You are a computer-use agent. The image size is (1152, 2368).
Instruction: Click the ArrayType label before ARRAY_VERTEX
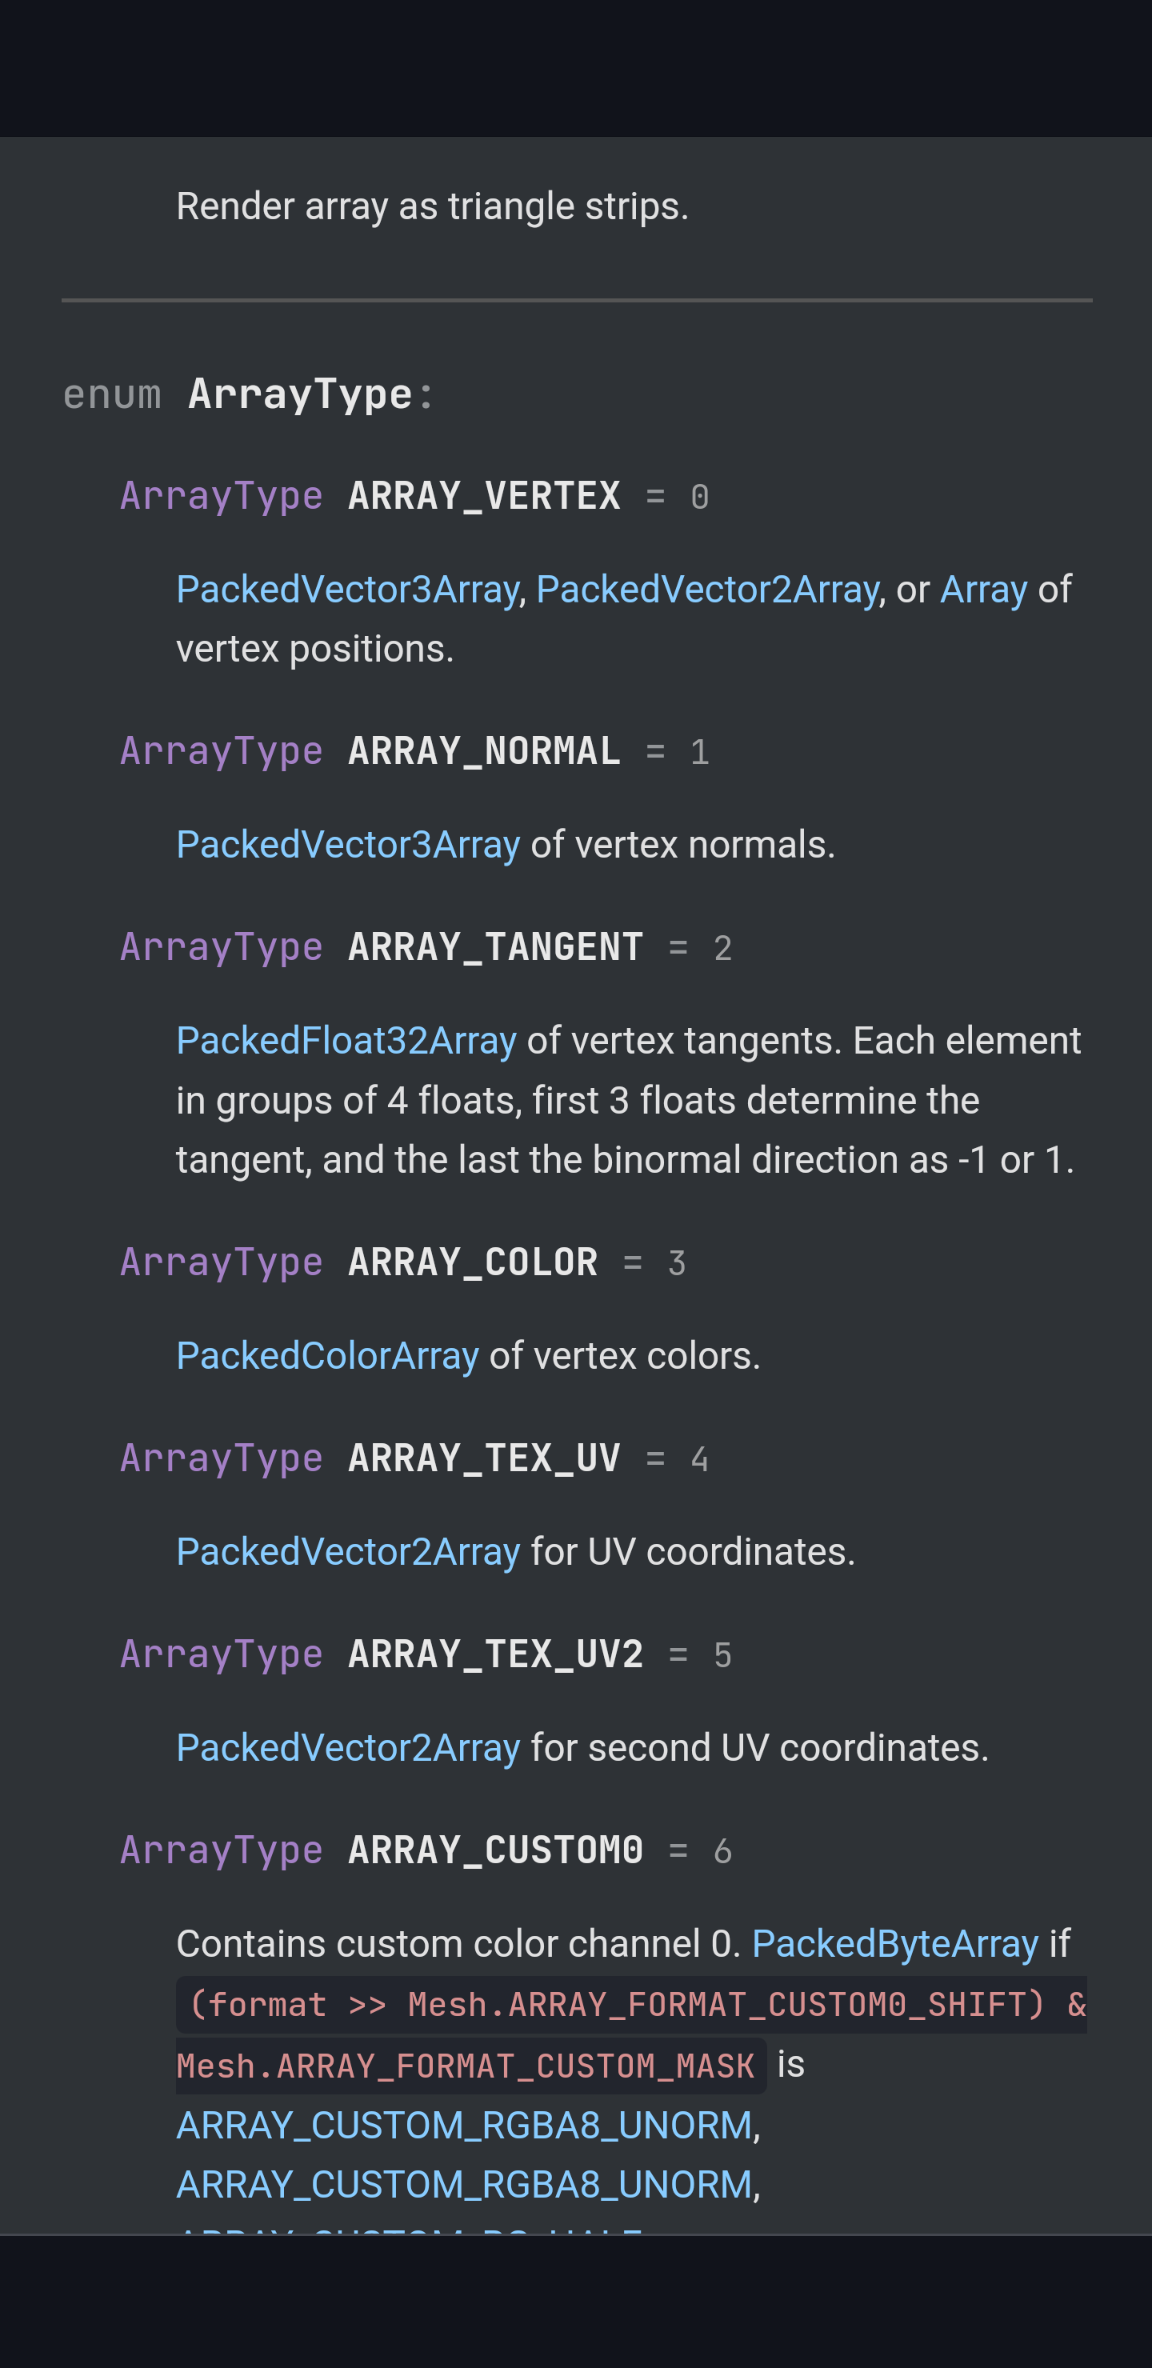point(221,496)
